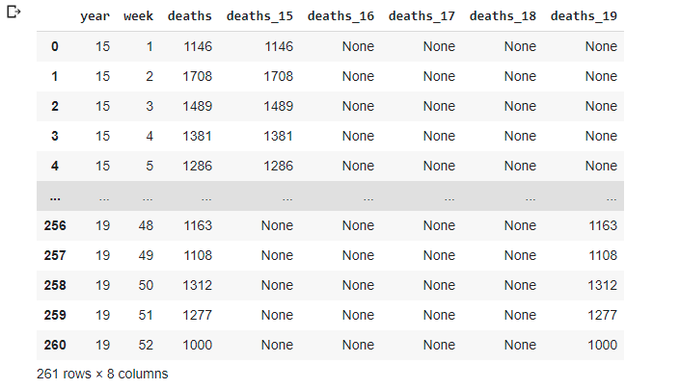680x389 pixels.
Task: Click the deaths_15 column header
Action: [x=260, y=16]
